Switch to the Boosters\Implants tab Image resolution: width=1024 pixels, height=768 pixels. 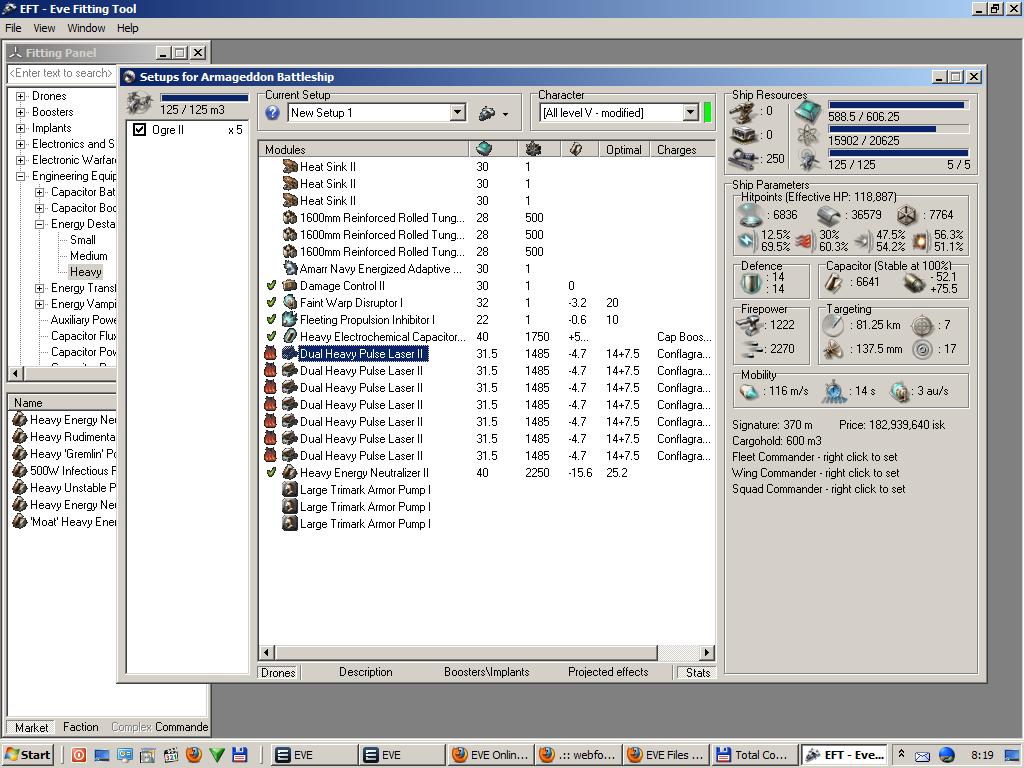point(487,672)
